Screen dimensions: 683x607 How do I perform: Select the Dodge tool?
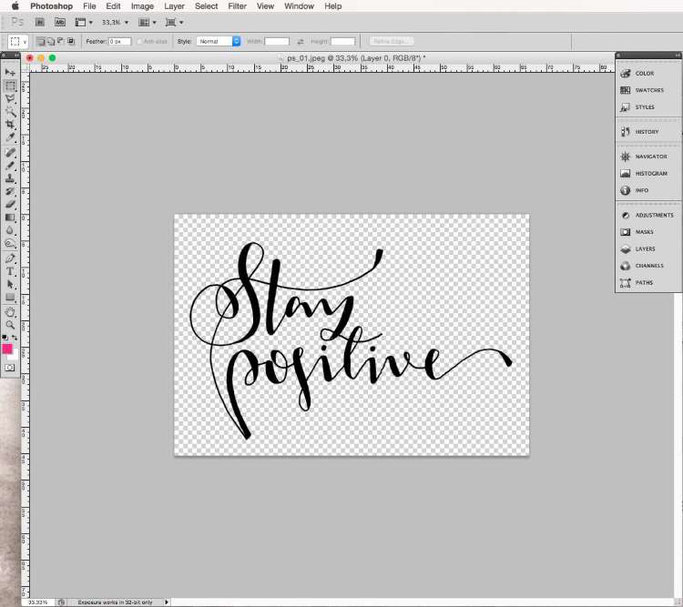click(x=10, y=244)
